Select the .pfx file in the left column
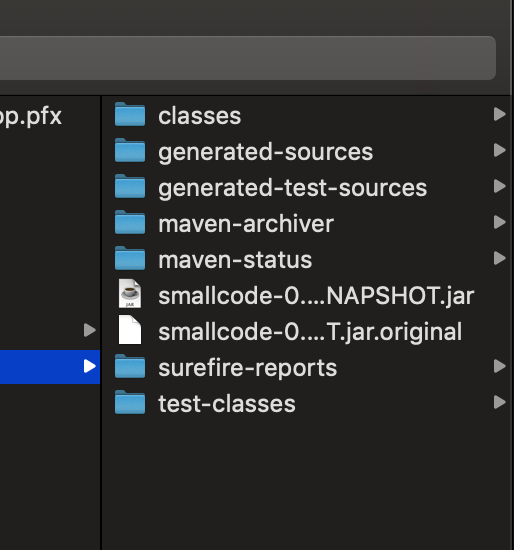Image resolution: width=514 pixels, height=550 pixels. pos(31,117)
